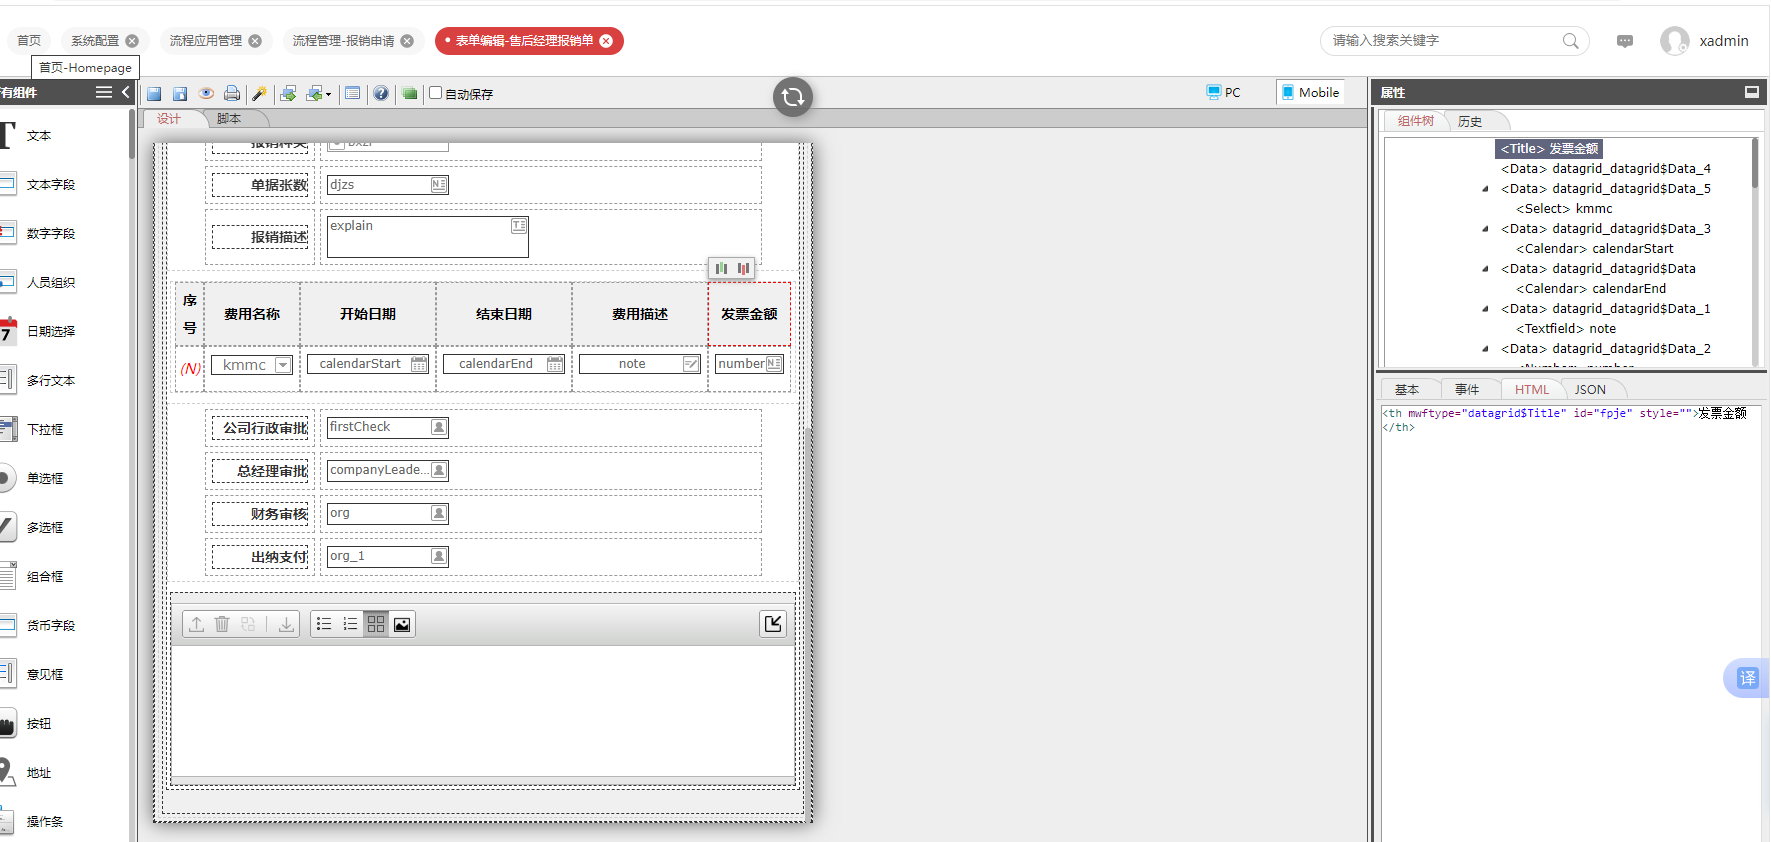
Task: Click the insert column icon above 发票金额
Action: tap(721, 268)
